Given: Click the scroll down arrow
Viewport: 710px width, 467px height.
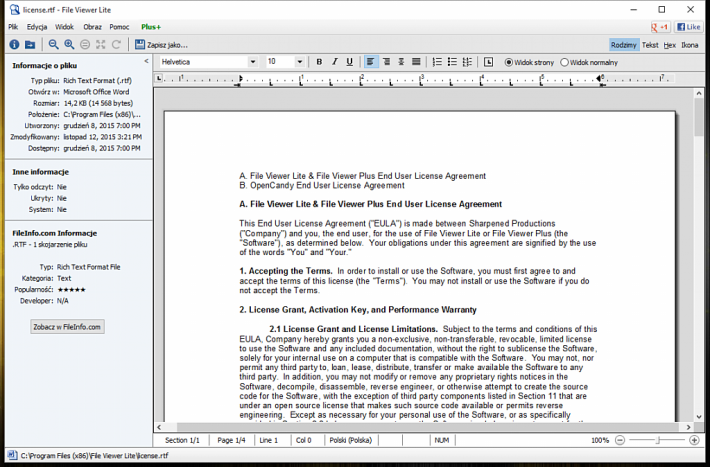Looking at the screenshot, I should point(699,416).
